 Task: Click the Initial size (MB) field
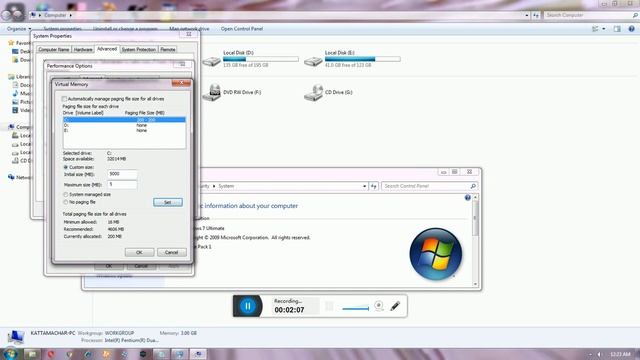coord(122,174)
